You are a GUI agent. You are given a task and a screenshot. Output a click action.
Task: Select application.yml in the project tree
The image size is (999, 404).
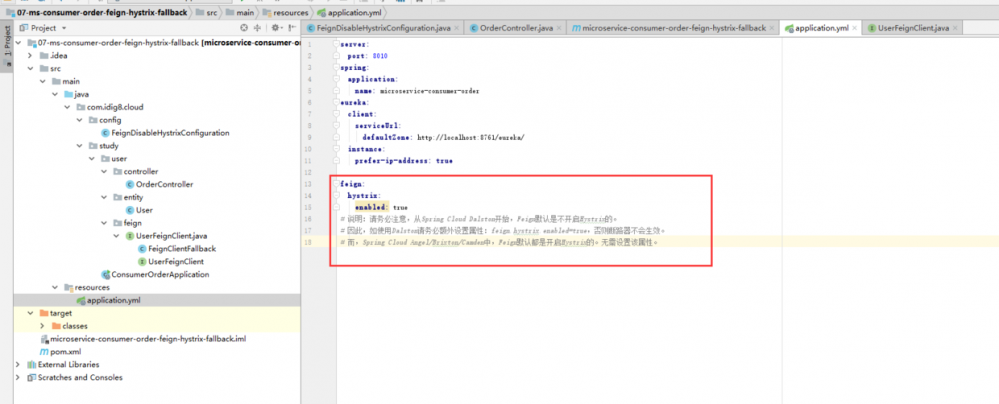(108, 300)
